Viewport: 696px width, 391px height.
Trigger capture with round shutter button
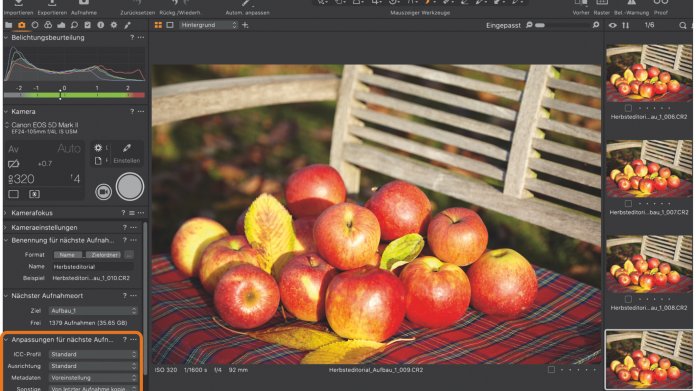[x=130, y=187]
